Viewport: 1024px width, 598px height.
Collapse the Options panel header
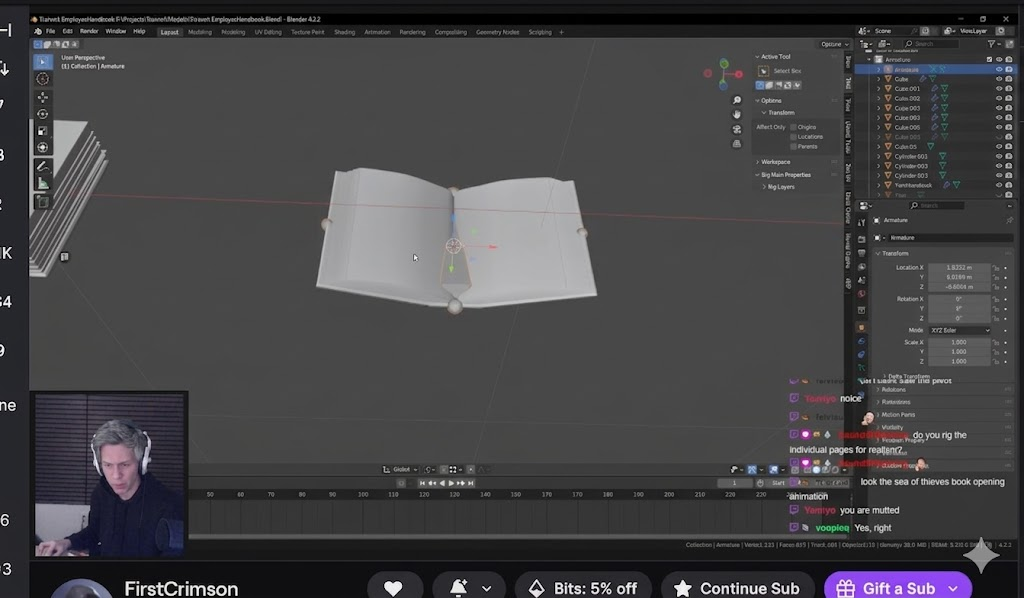(x=769, y=101)
